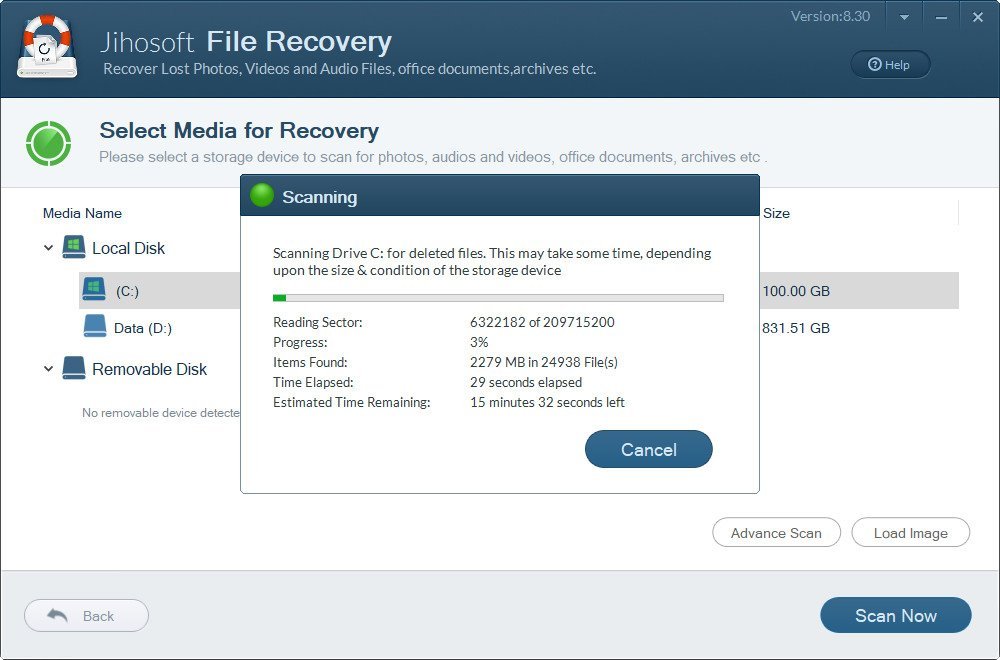Click the Media Name column header
Image resolution: width=1000 pixels, height=660 pixels.
[x=82, y=214]
